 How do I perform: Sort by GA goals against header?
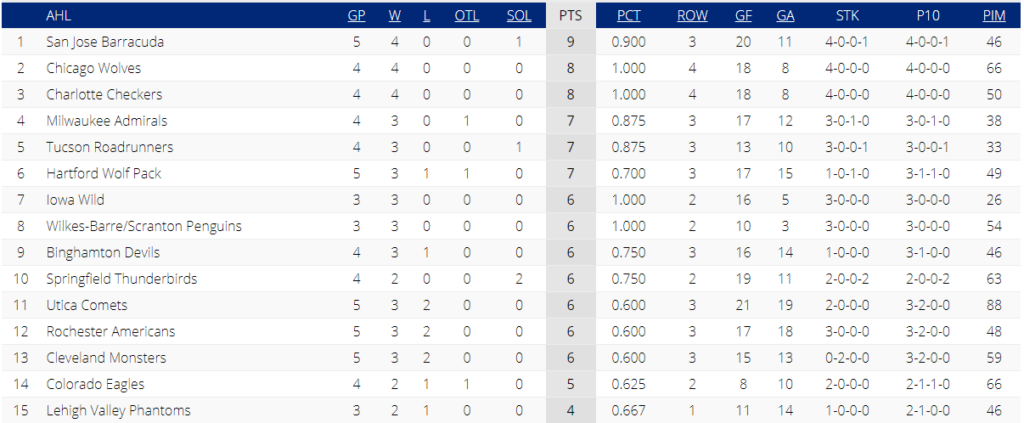[x=785, y=16]
